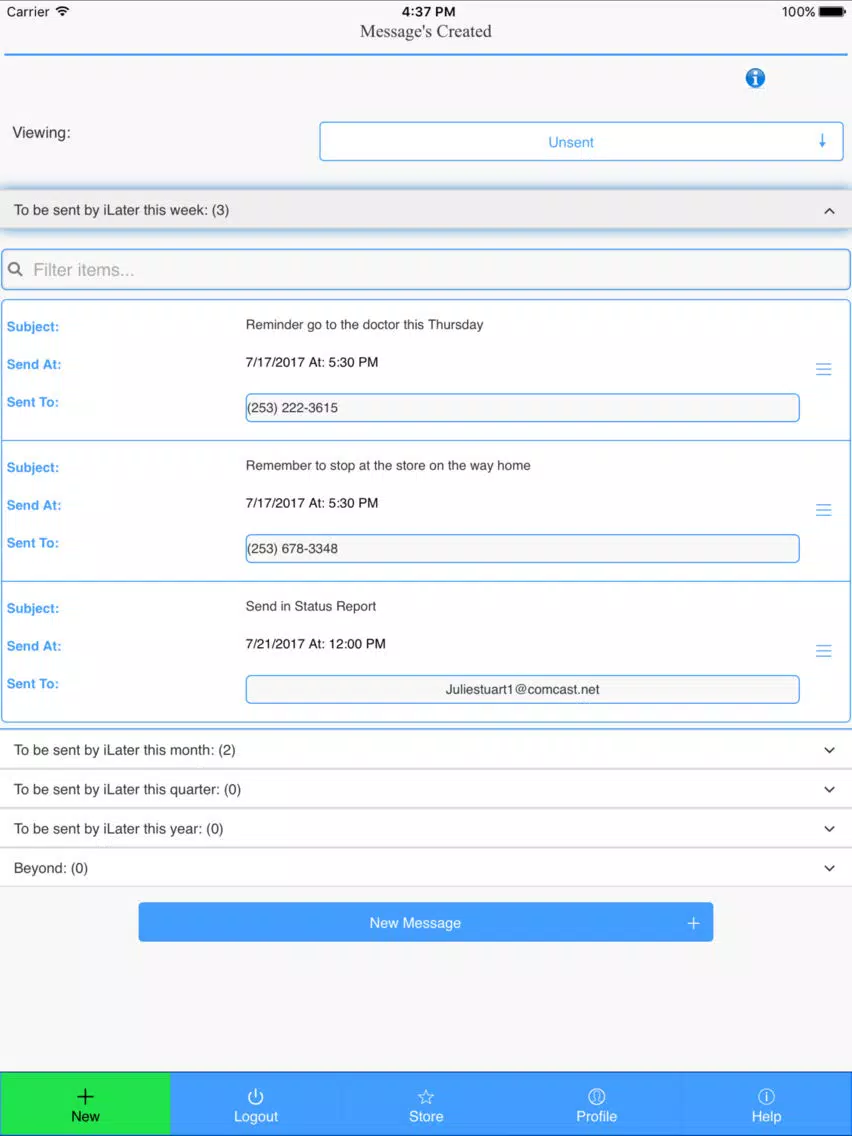The image size is (852, 1136).
Task: Click send time '7/21/2017 At: 12:00 PM'
Action: [x=315, y=643]
